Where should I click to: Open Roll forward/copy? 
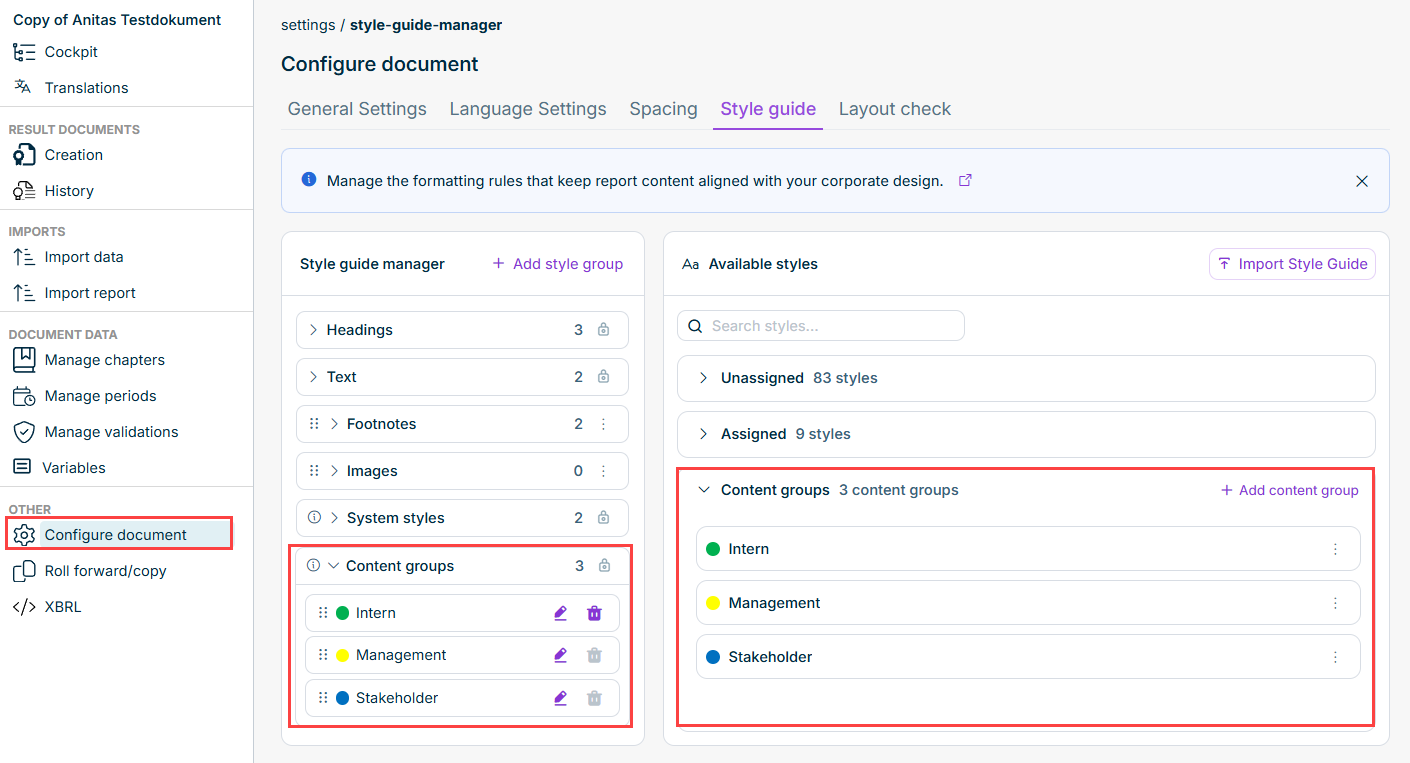(105, 571)
